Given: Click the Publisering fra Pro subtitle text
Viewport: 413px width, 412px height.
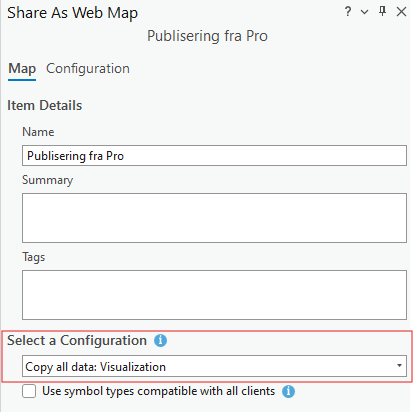Looking at the screenshot, I should [x=207, y=36].
